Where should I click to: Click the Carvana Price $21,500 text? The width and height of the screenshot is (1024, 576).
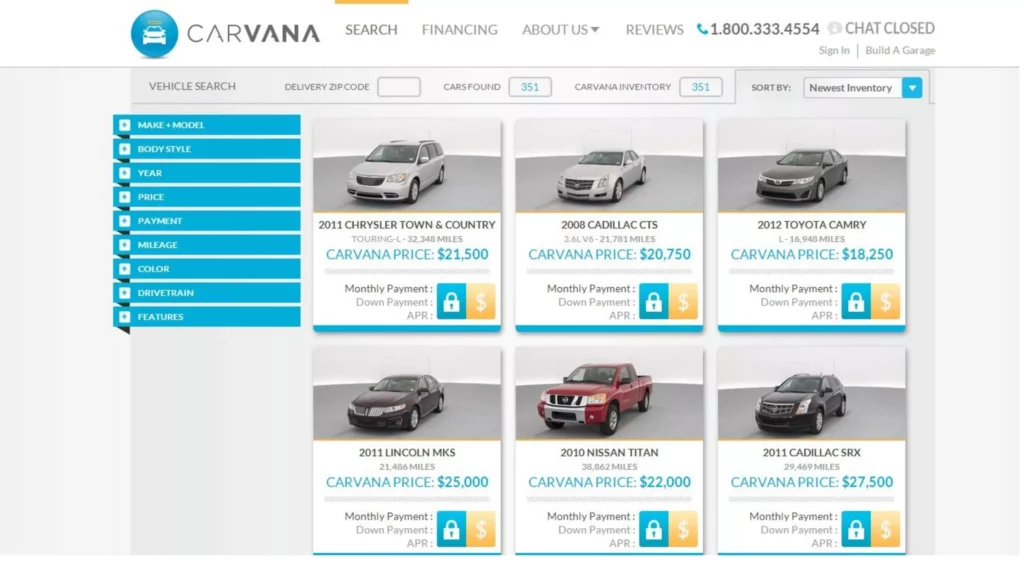pos(407,255)
